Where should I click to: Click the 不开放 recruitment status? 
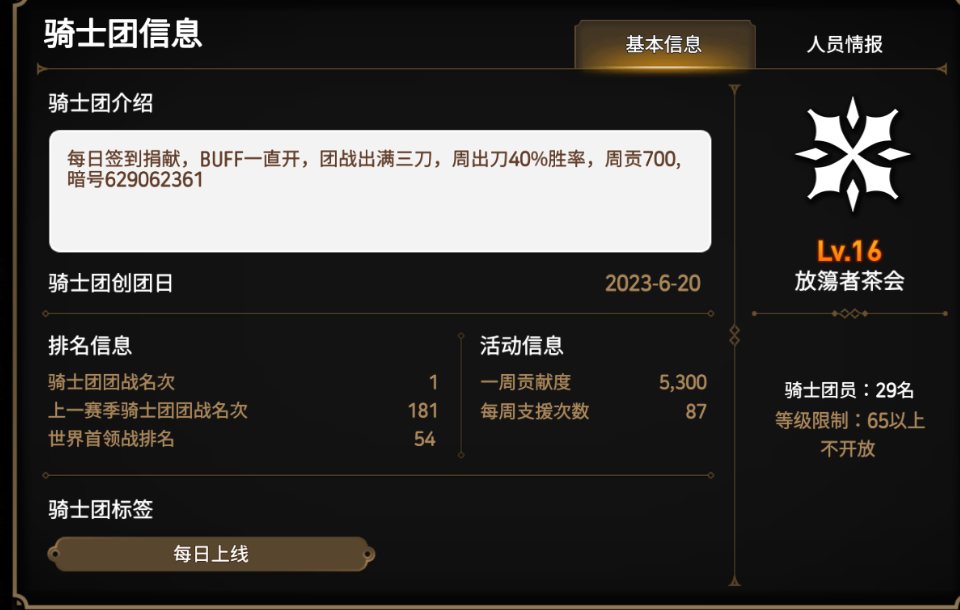point(848,449)
